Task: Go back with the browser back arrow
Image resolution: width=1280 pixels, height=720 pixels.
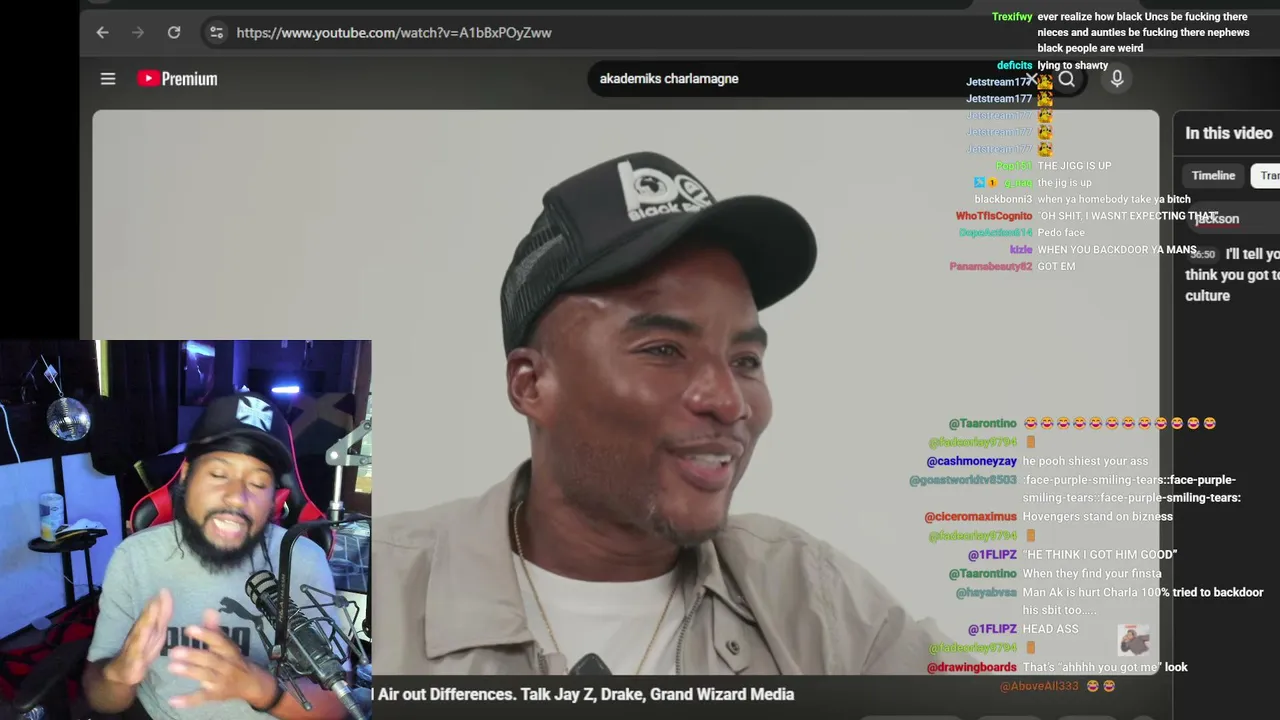Action: tap(102, 32)
